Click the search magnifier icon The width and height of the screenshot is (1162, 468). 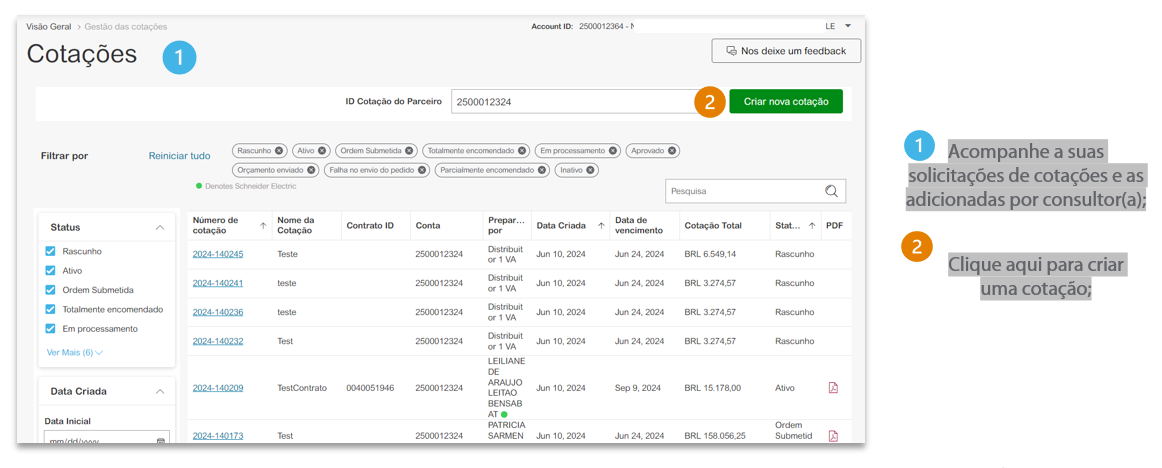(831, 191)
